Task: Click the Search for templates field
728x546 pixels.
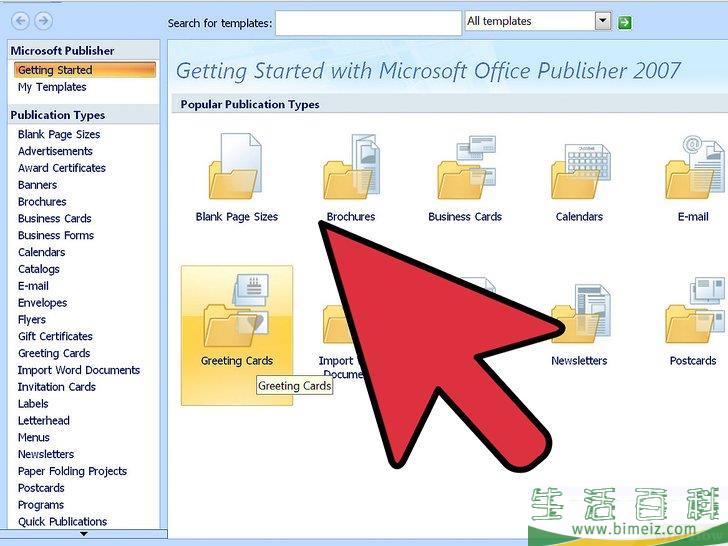Action: click(368, 23)
